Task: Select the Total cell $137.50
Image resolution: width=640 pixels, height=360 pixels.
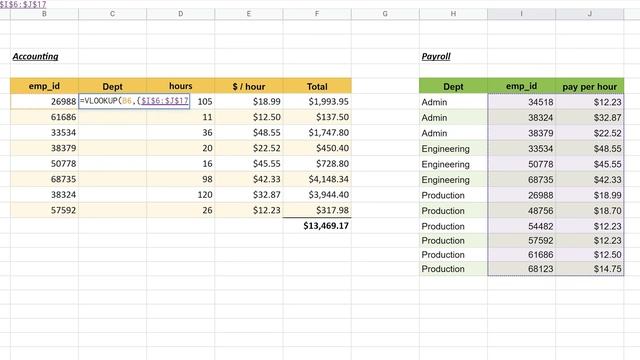Action: [x=317, y=117]
